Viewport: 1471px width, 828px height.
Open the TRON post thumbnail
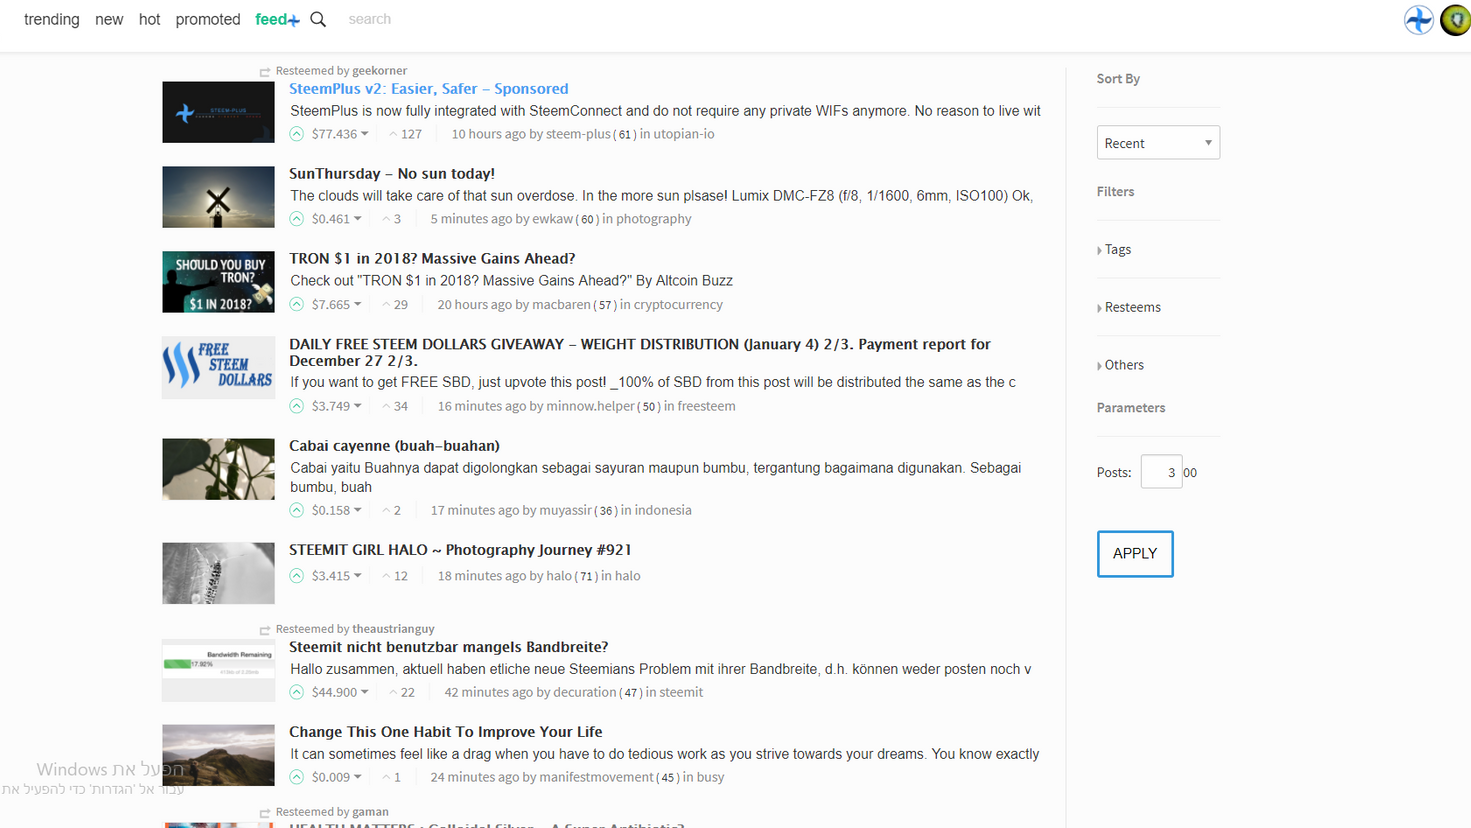pyautogui.click(x=218, y=282)
